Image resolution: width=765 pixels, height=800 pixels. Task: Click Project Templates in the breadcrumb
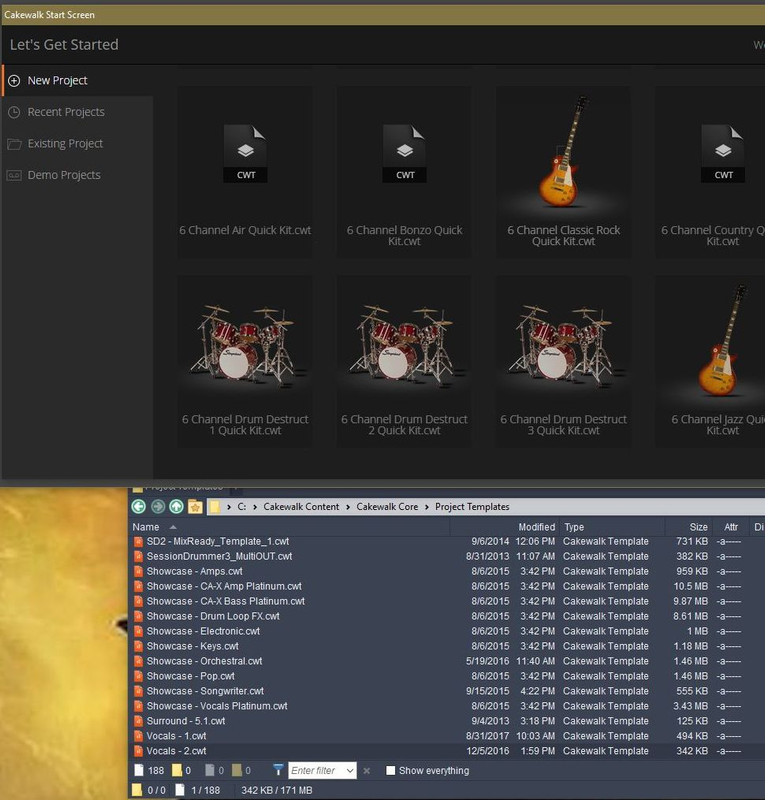[x=472, y=507]
